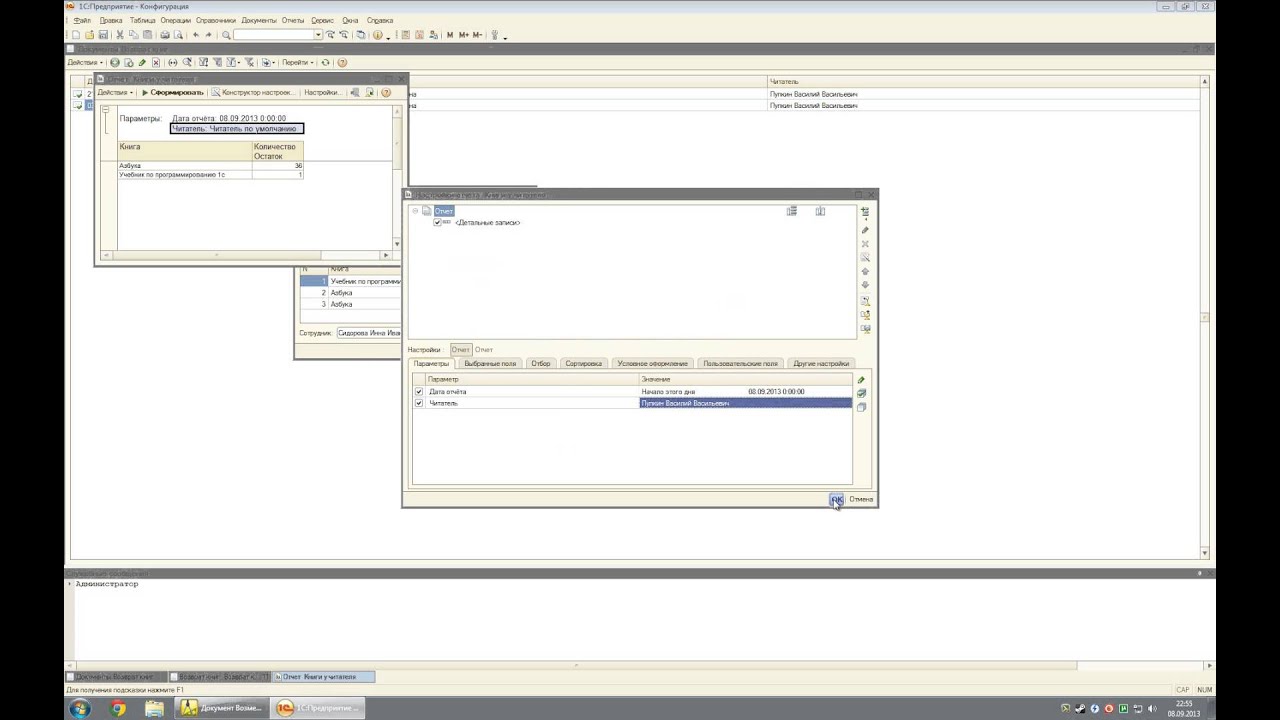Toggle the 'Дата отчёта' parameter checkbox

click(419, 392)
